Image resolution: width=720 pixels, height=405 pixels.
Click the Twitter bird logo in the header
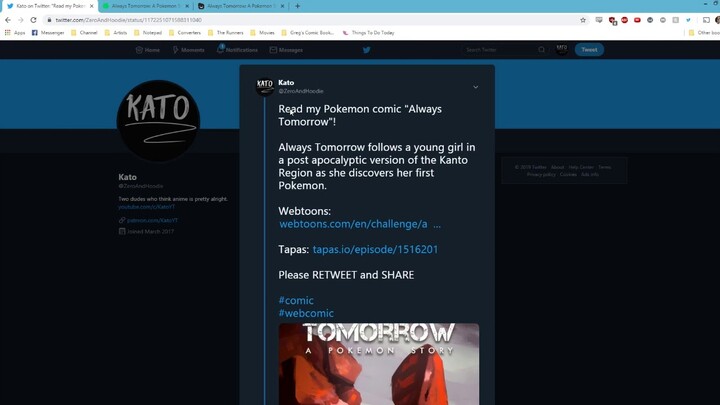click(x=366, y=50)
